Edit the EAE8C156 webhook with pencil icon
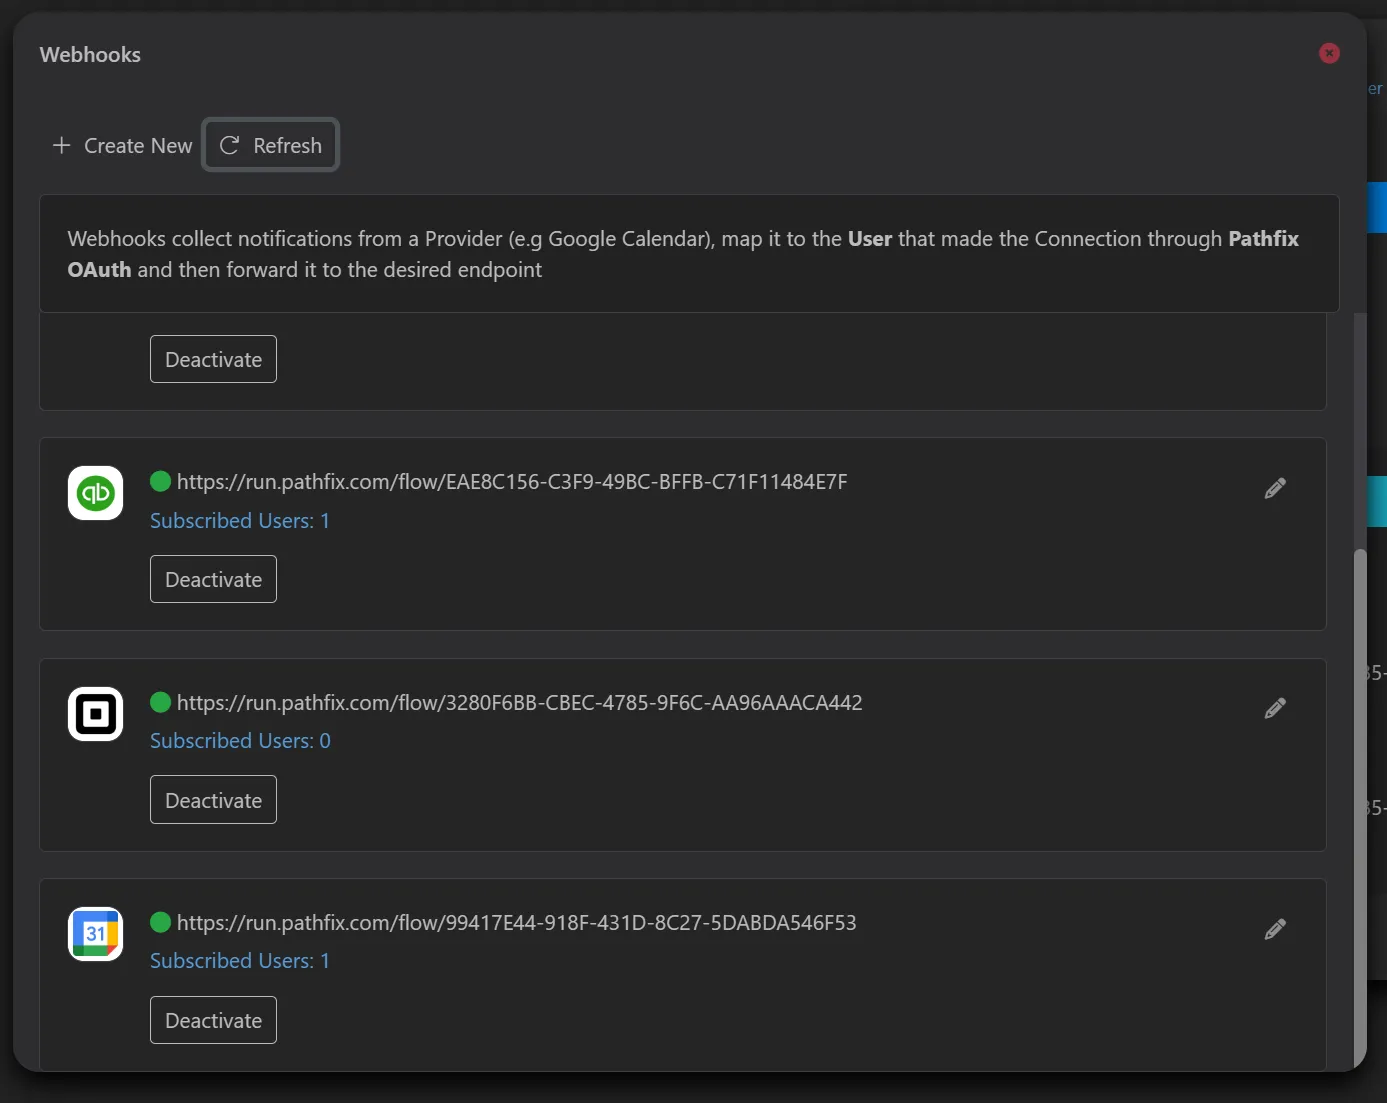Screen dimensions: 1387x1103 tap(1275, 488)
